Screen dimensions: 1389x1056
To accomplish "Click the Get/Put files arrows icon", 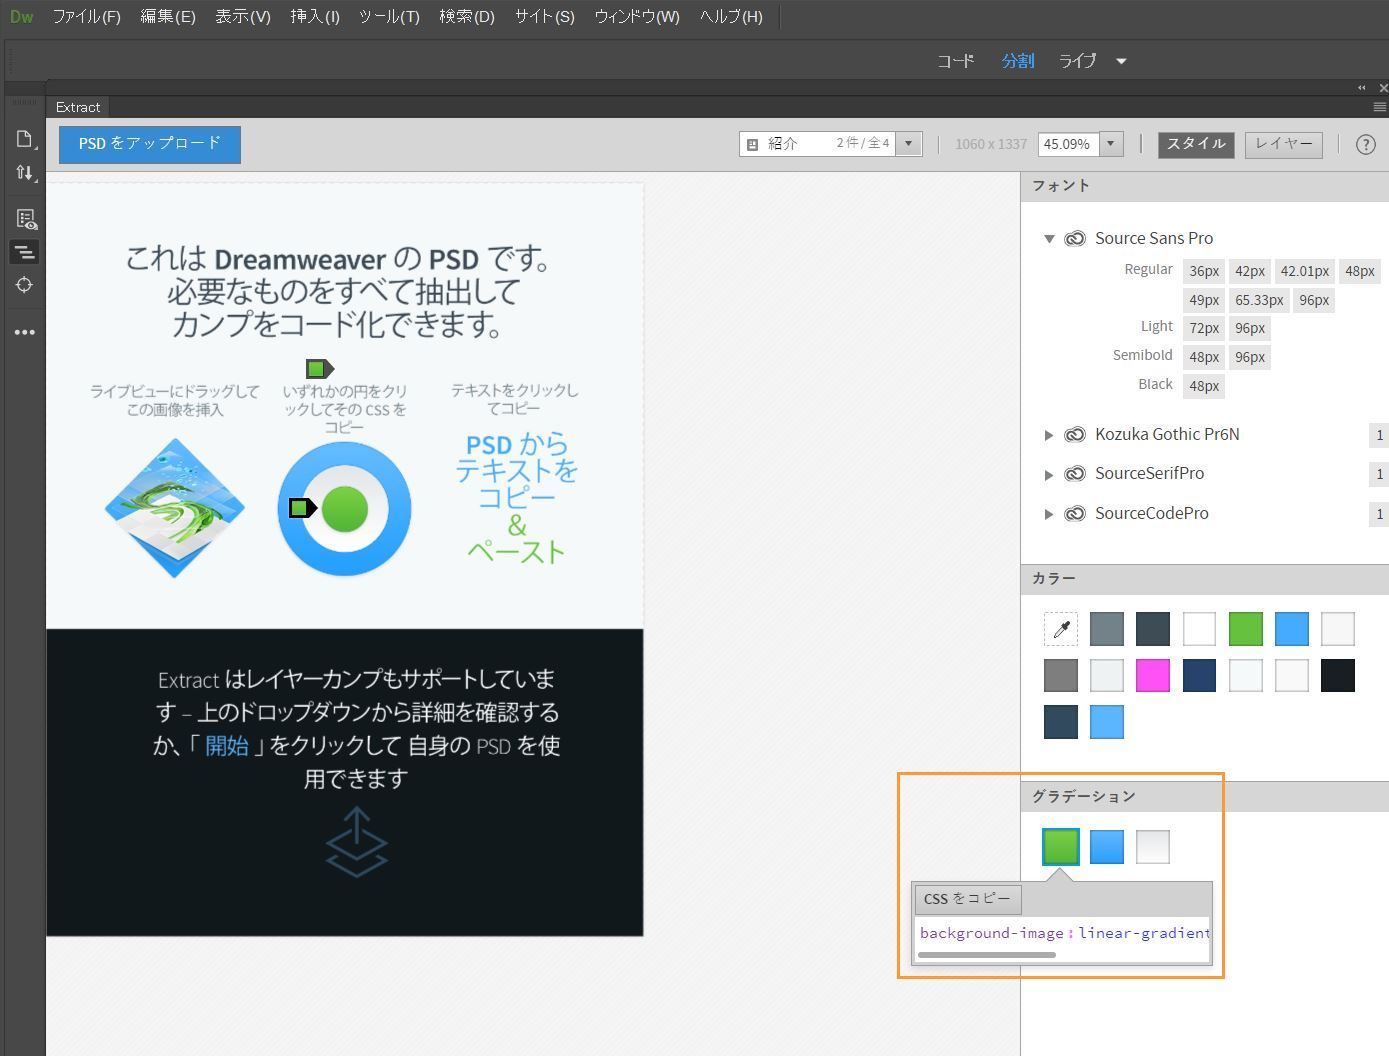I will [x=25, y=173].
